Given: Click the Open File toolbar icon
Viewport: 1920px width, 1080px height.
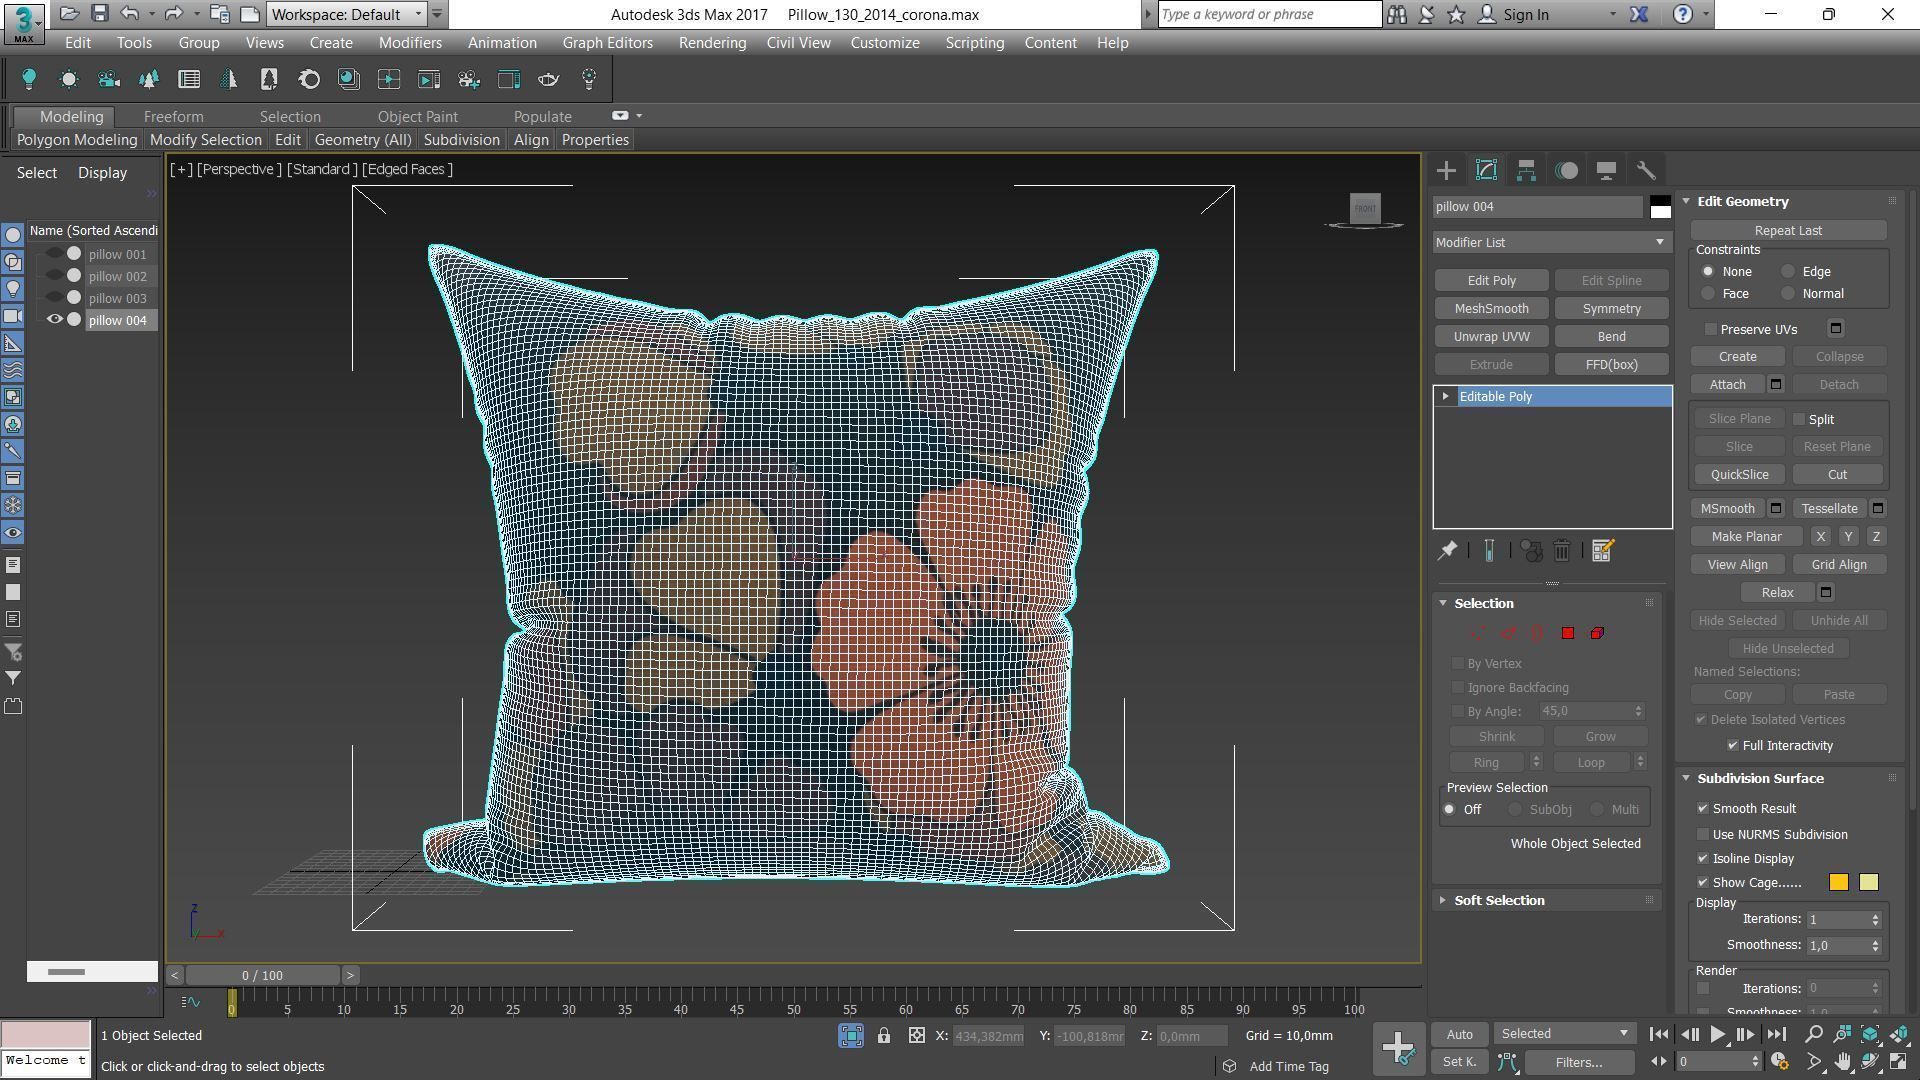Looking at the screenshot, I should pos(68,14).
